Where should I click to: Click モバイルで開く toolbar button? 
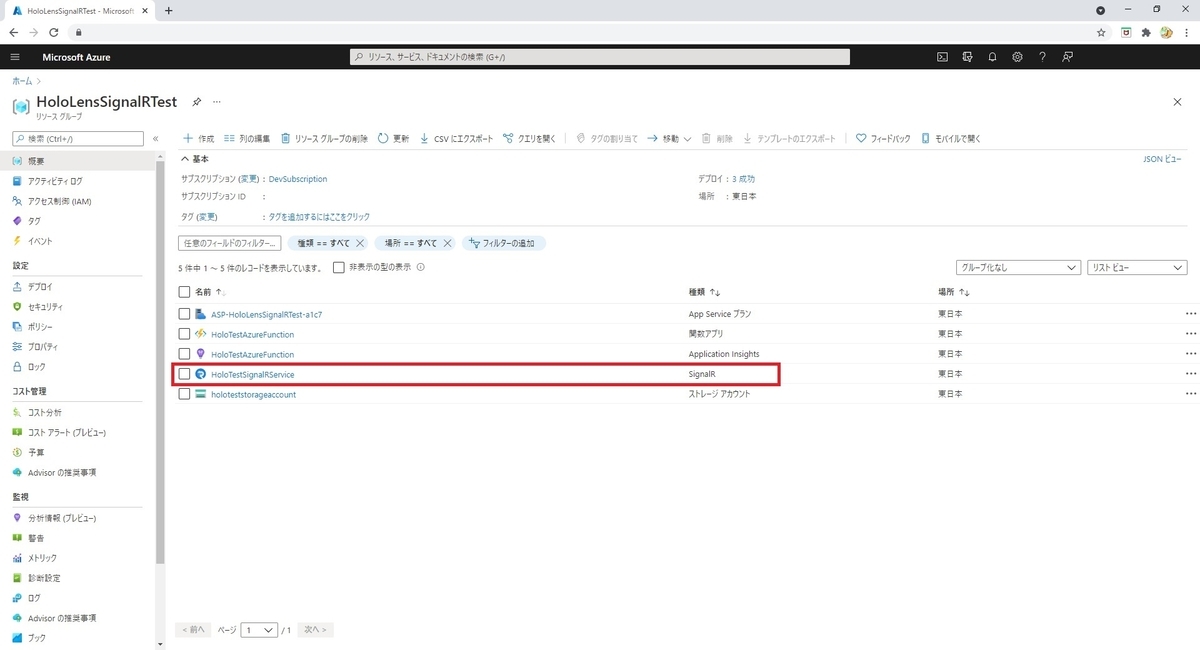click(951, 138)
